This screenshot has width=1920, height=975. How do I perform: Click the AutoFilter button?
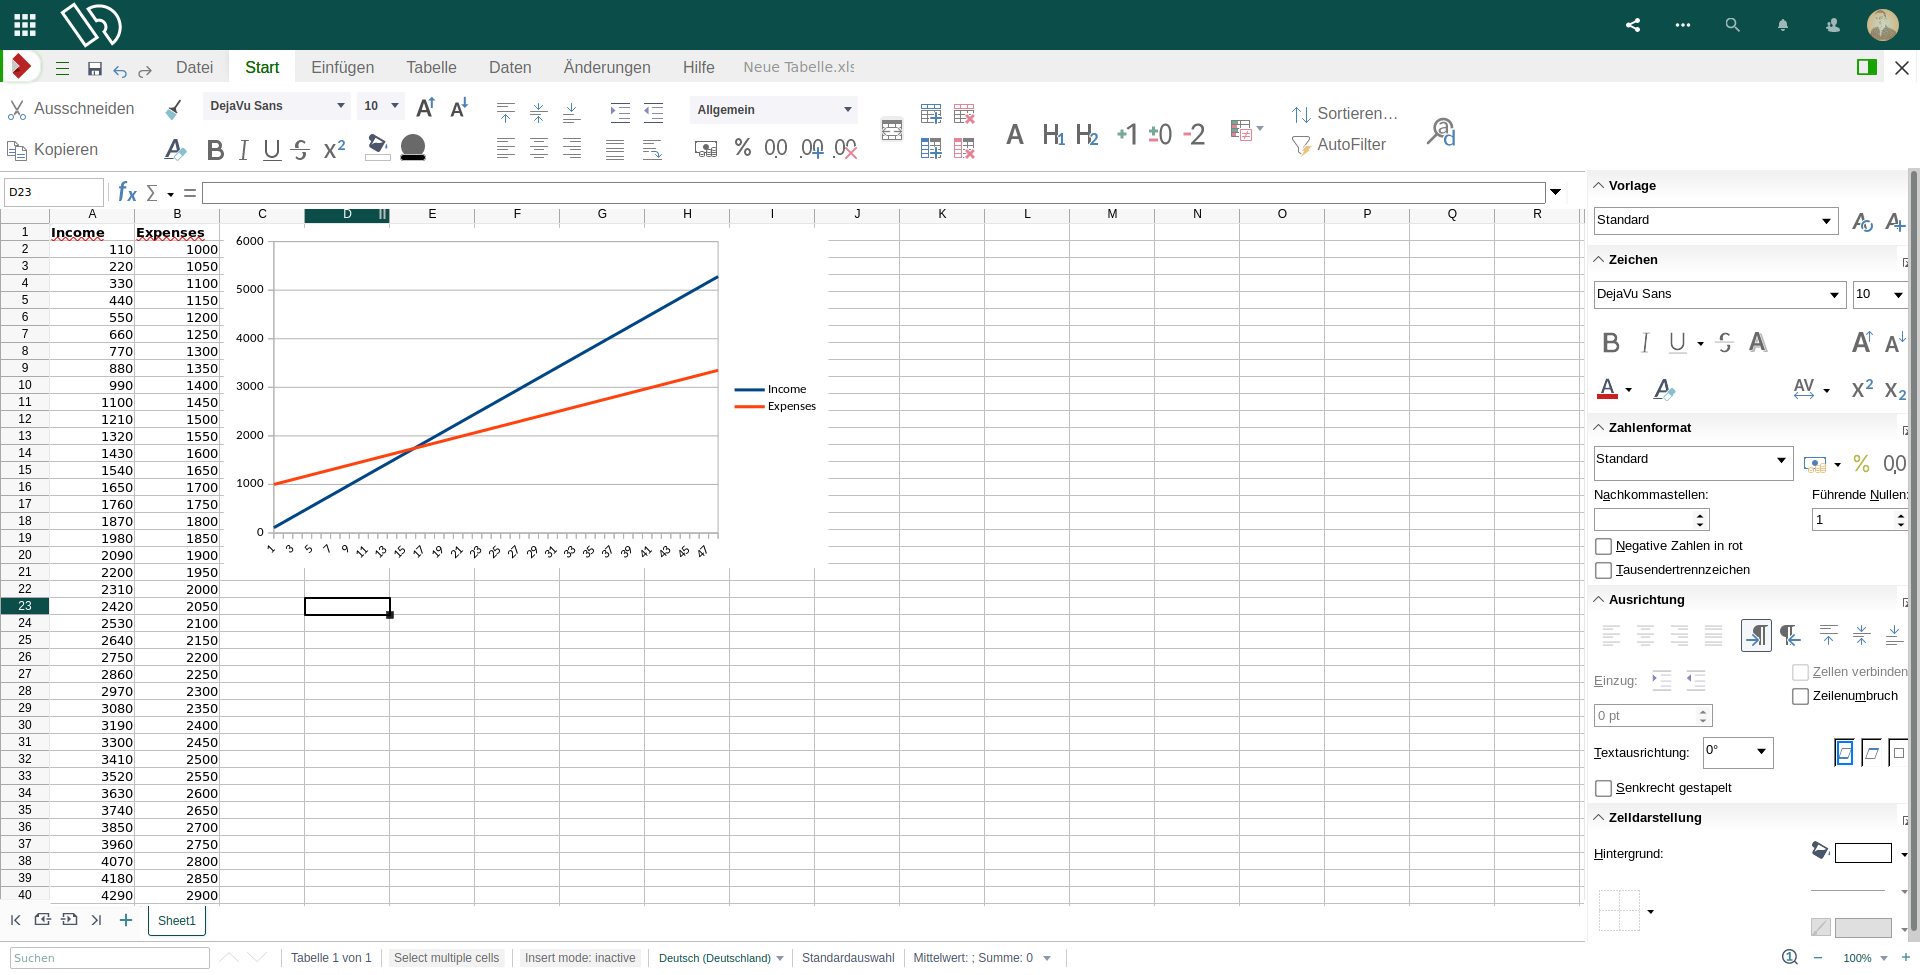(x=1339, y=145)
